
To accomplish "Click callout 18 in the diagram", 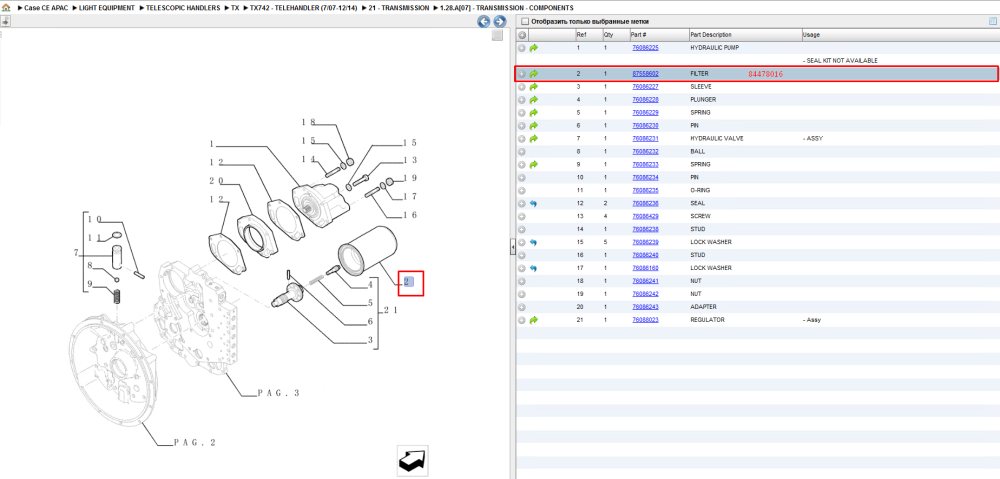I will (309, 121).
